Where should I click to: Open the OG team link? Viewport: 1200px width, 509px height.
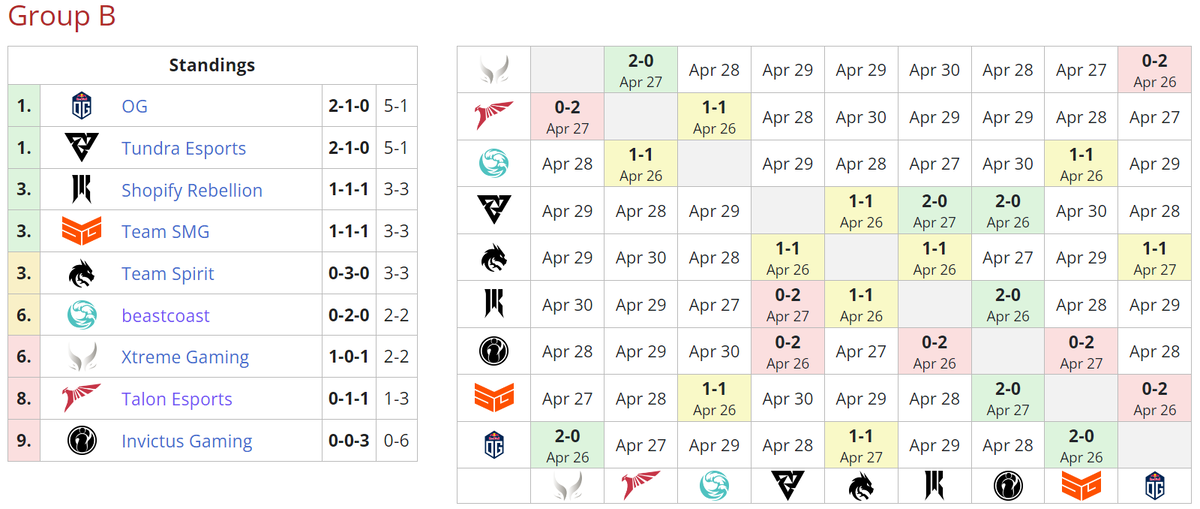click(134, 106)
